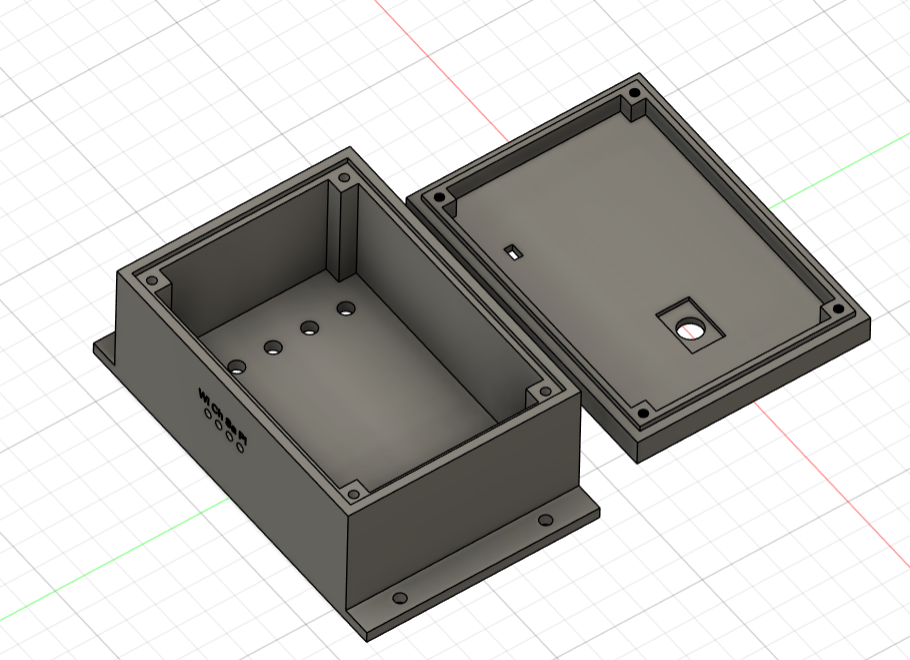The height and width of the screenshot is (660, 910).
Task: Select the upper hole on the front mounting flange
Action: [545, 520]
